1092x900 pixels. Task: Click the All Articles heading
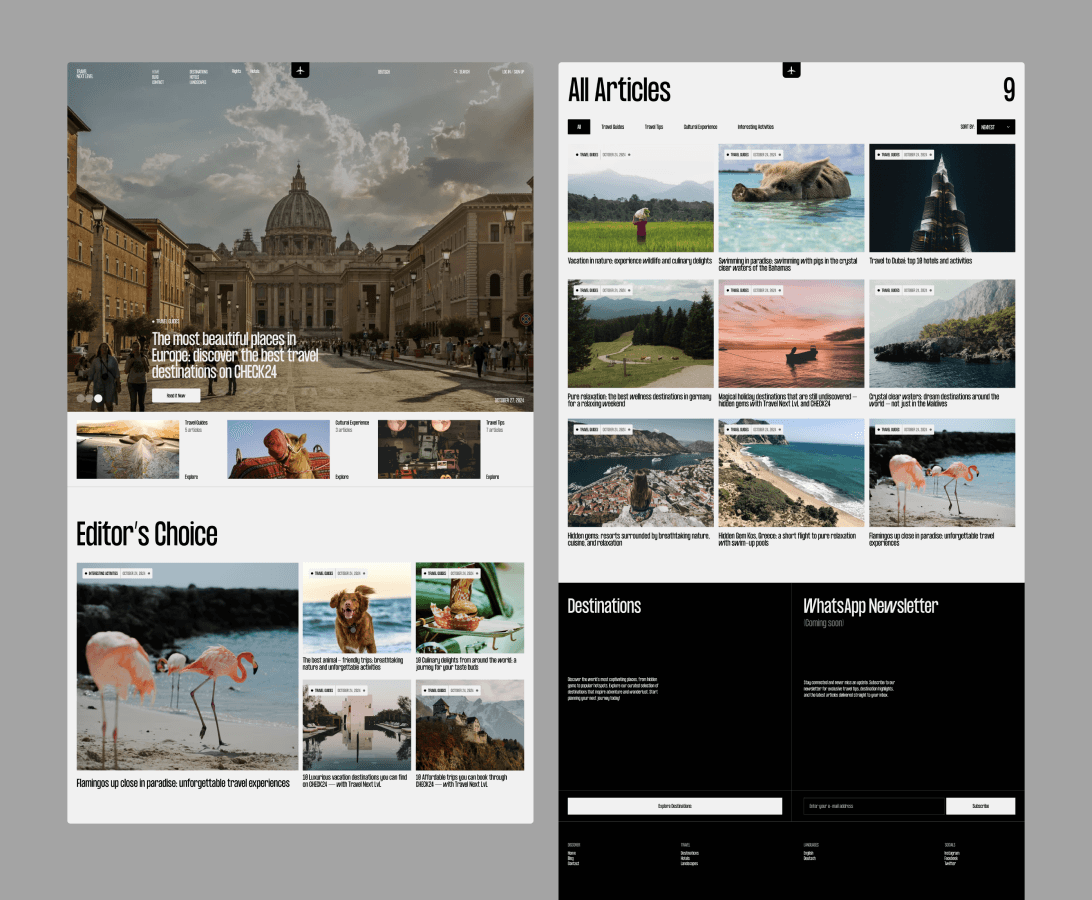click(619, 90)
